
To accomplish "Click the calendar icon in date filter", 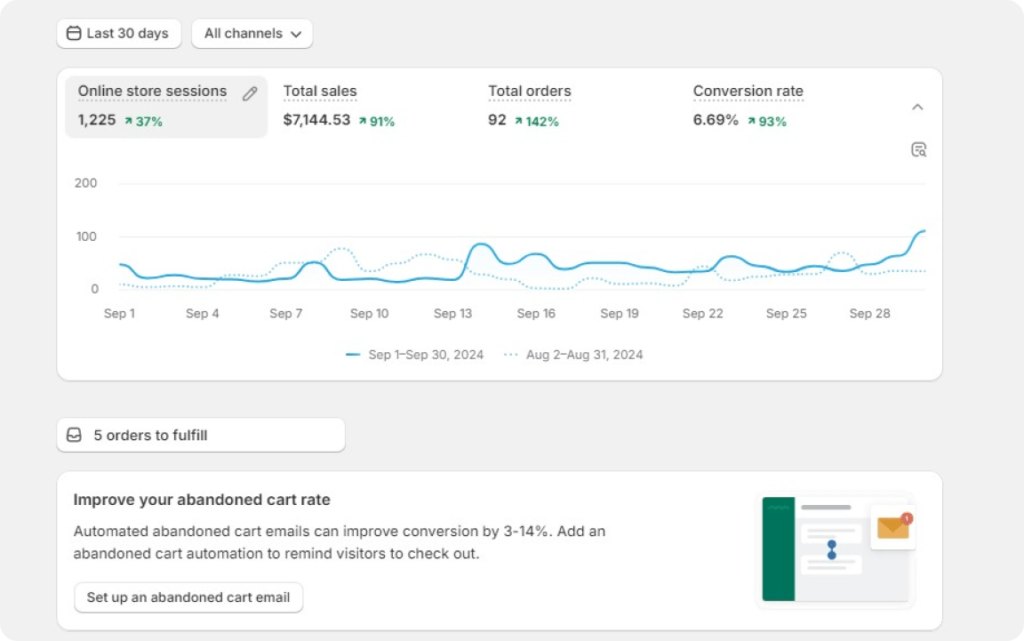I will [x=74, y=33].
